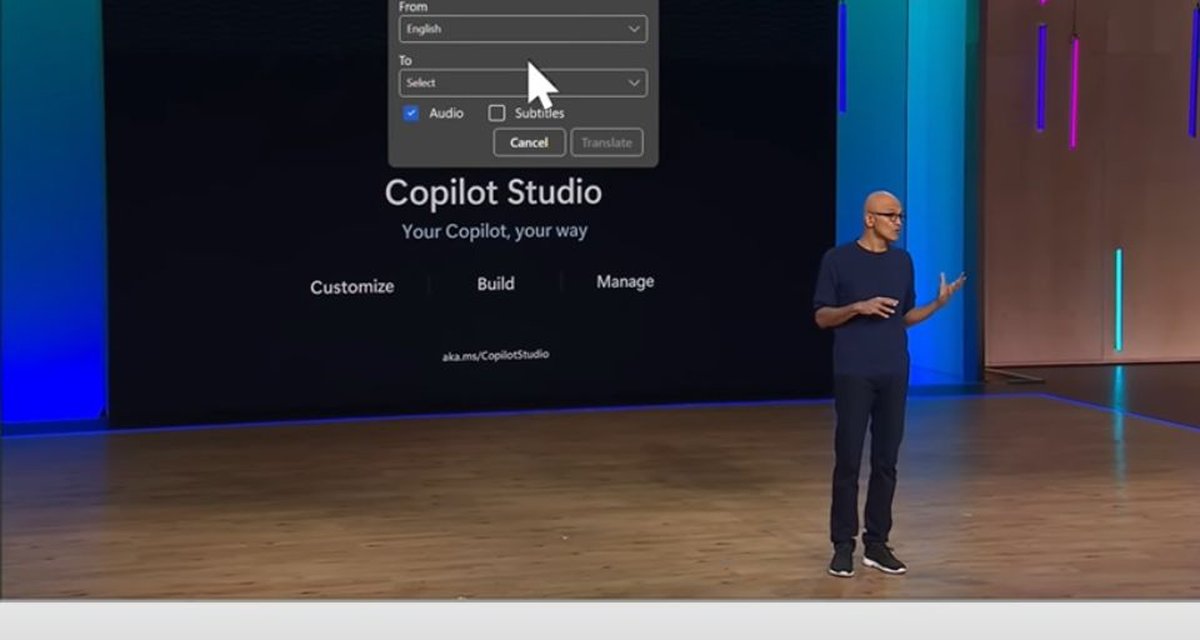1200x640 pixels.
Task: Open the From language dropdown set to English
Action: click(x=523, y=29)
